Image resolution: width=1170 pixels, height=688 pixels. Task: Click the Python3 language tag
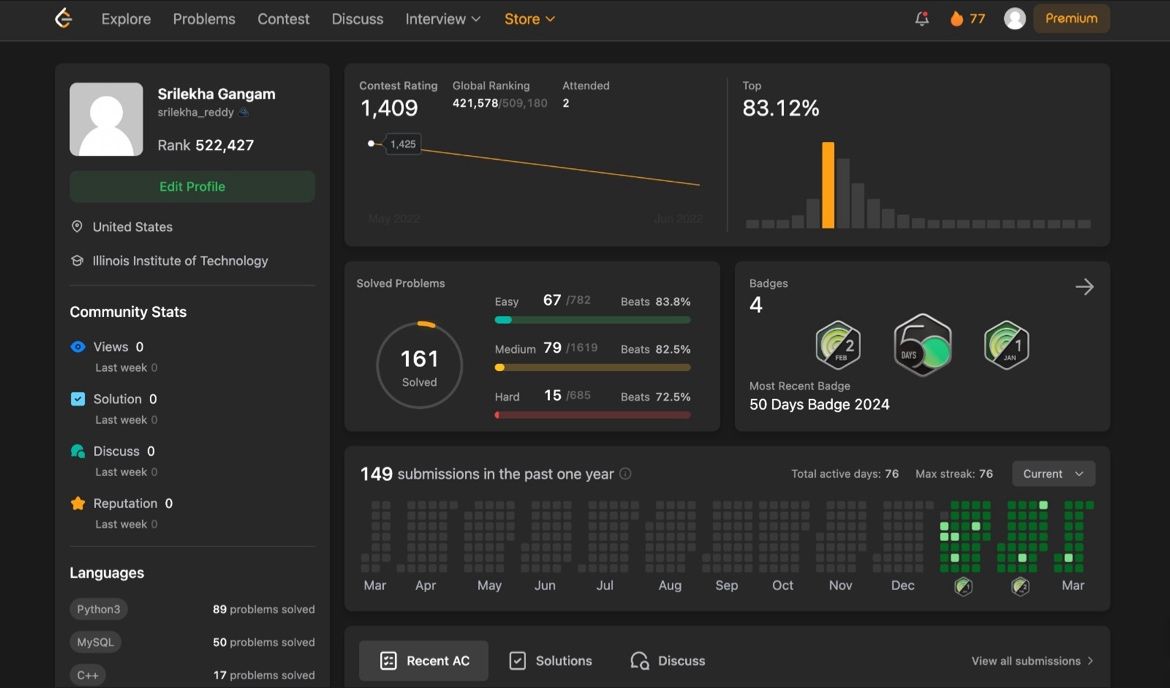[98, 609]
